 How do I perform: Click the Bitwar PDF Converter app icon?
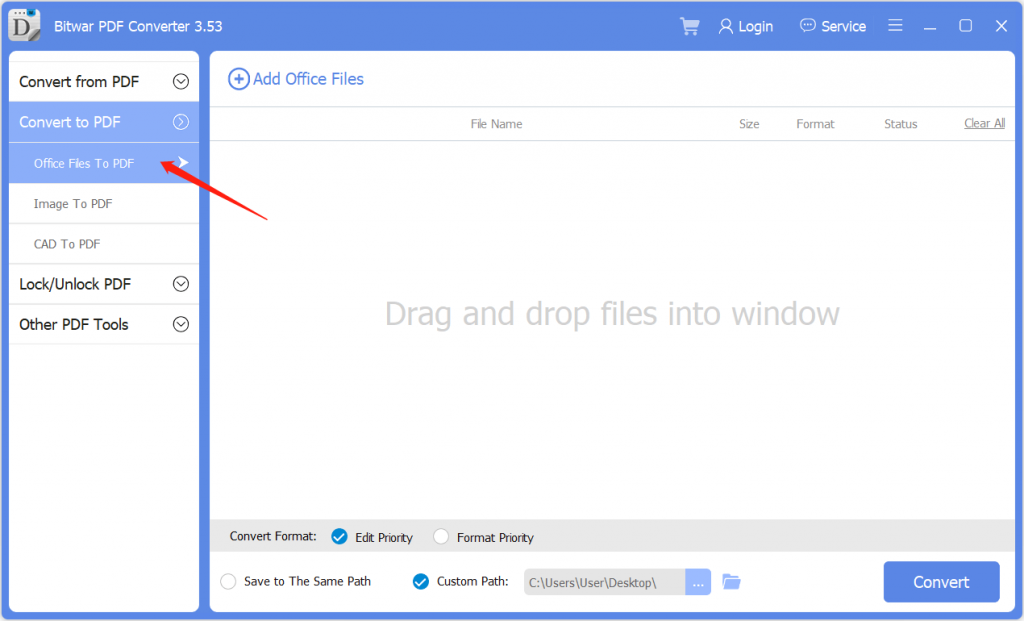23,25
